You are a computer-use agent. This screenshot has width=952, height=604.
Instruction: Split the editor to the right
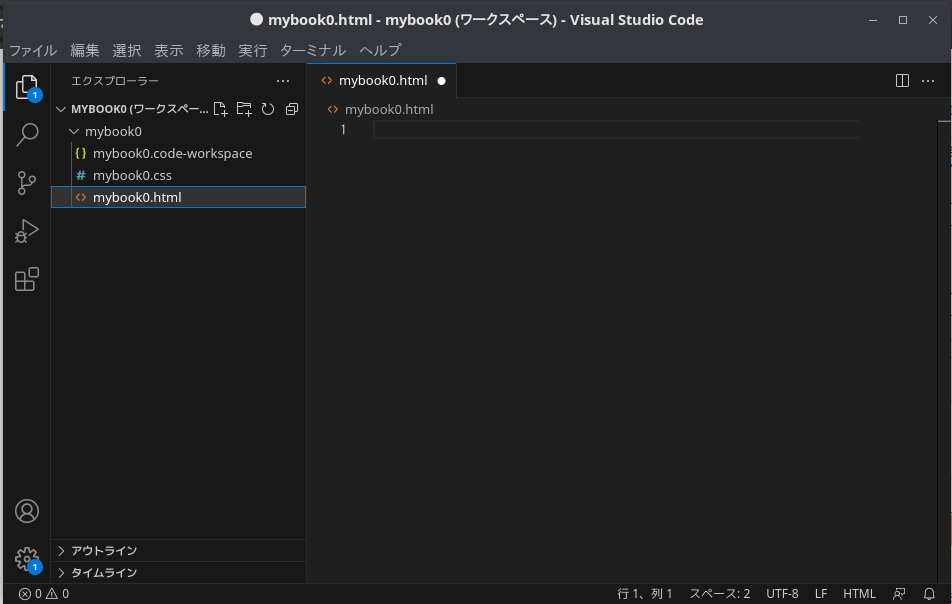902,81
